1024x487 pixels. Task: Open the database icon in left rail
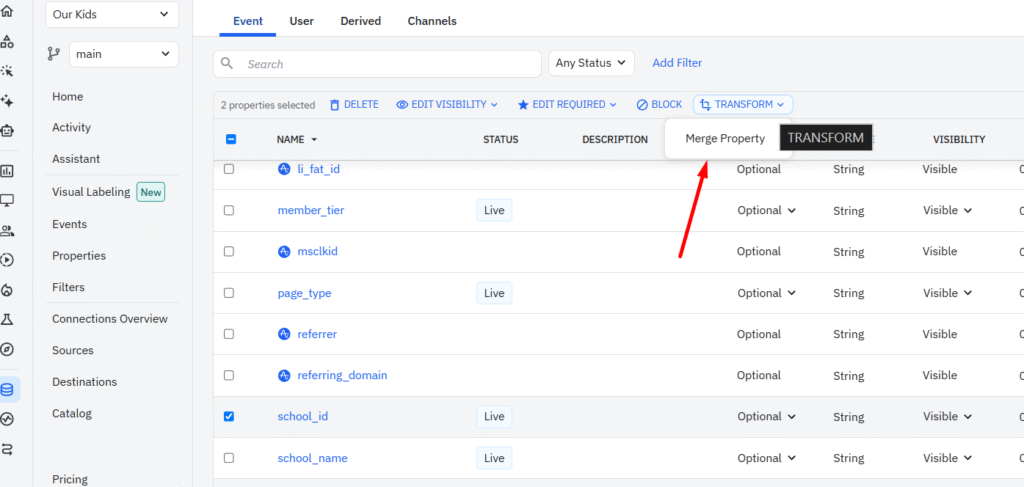tap(8, 389)
